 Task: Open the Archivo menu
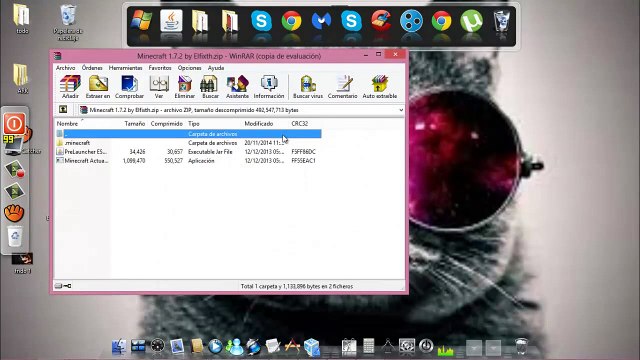pos(65,68)
